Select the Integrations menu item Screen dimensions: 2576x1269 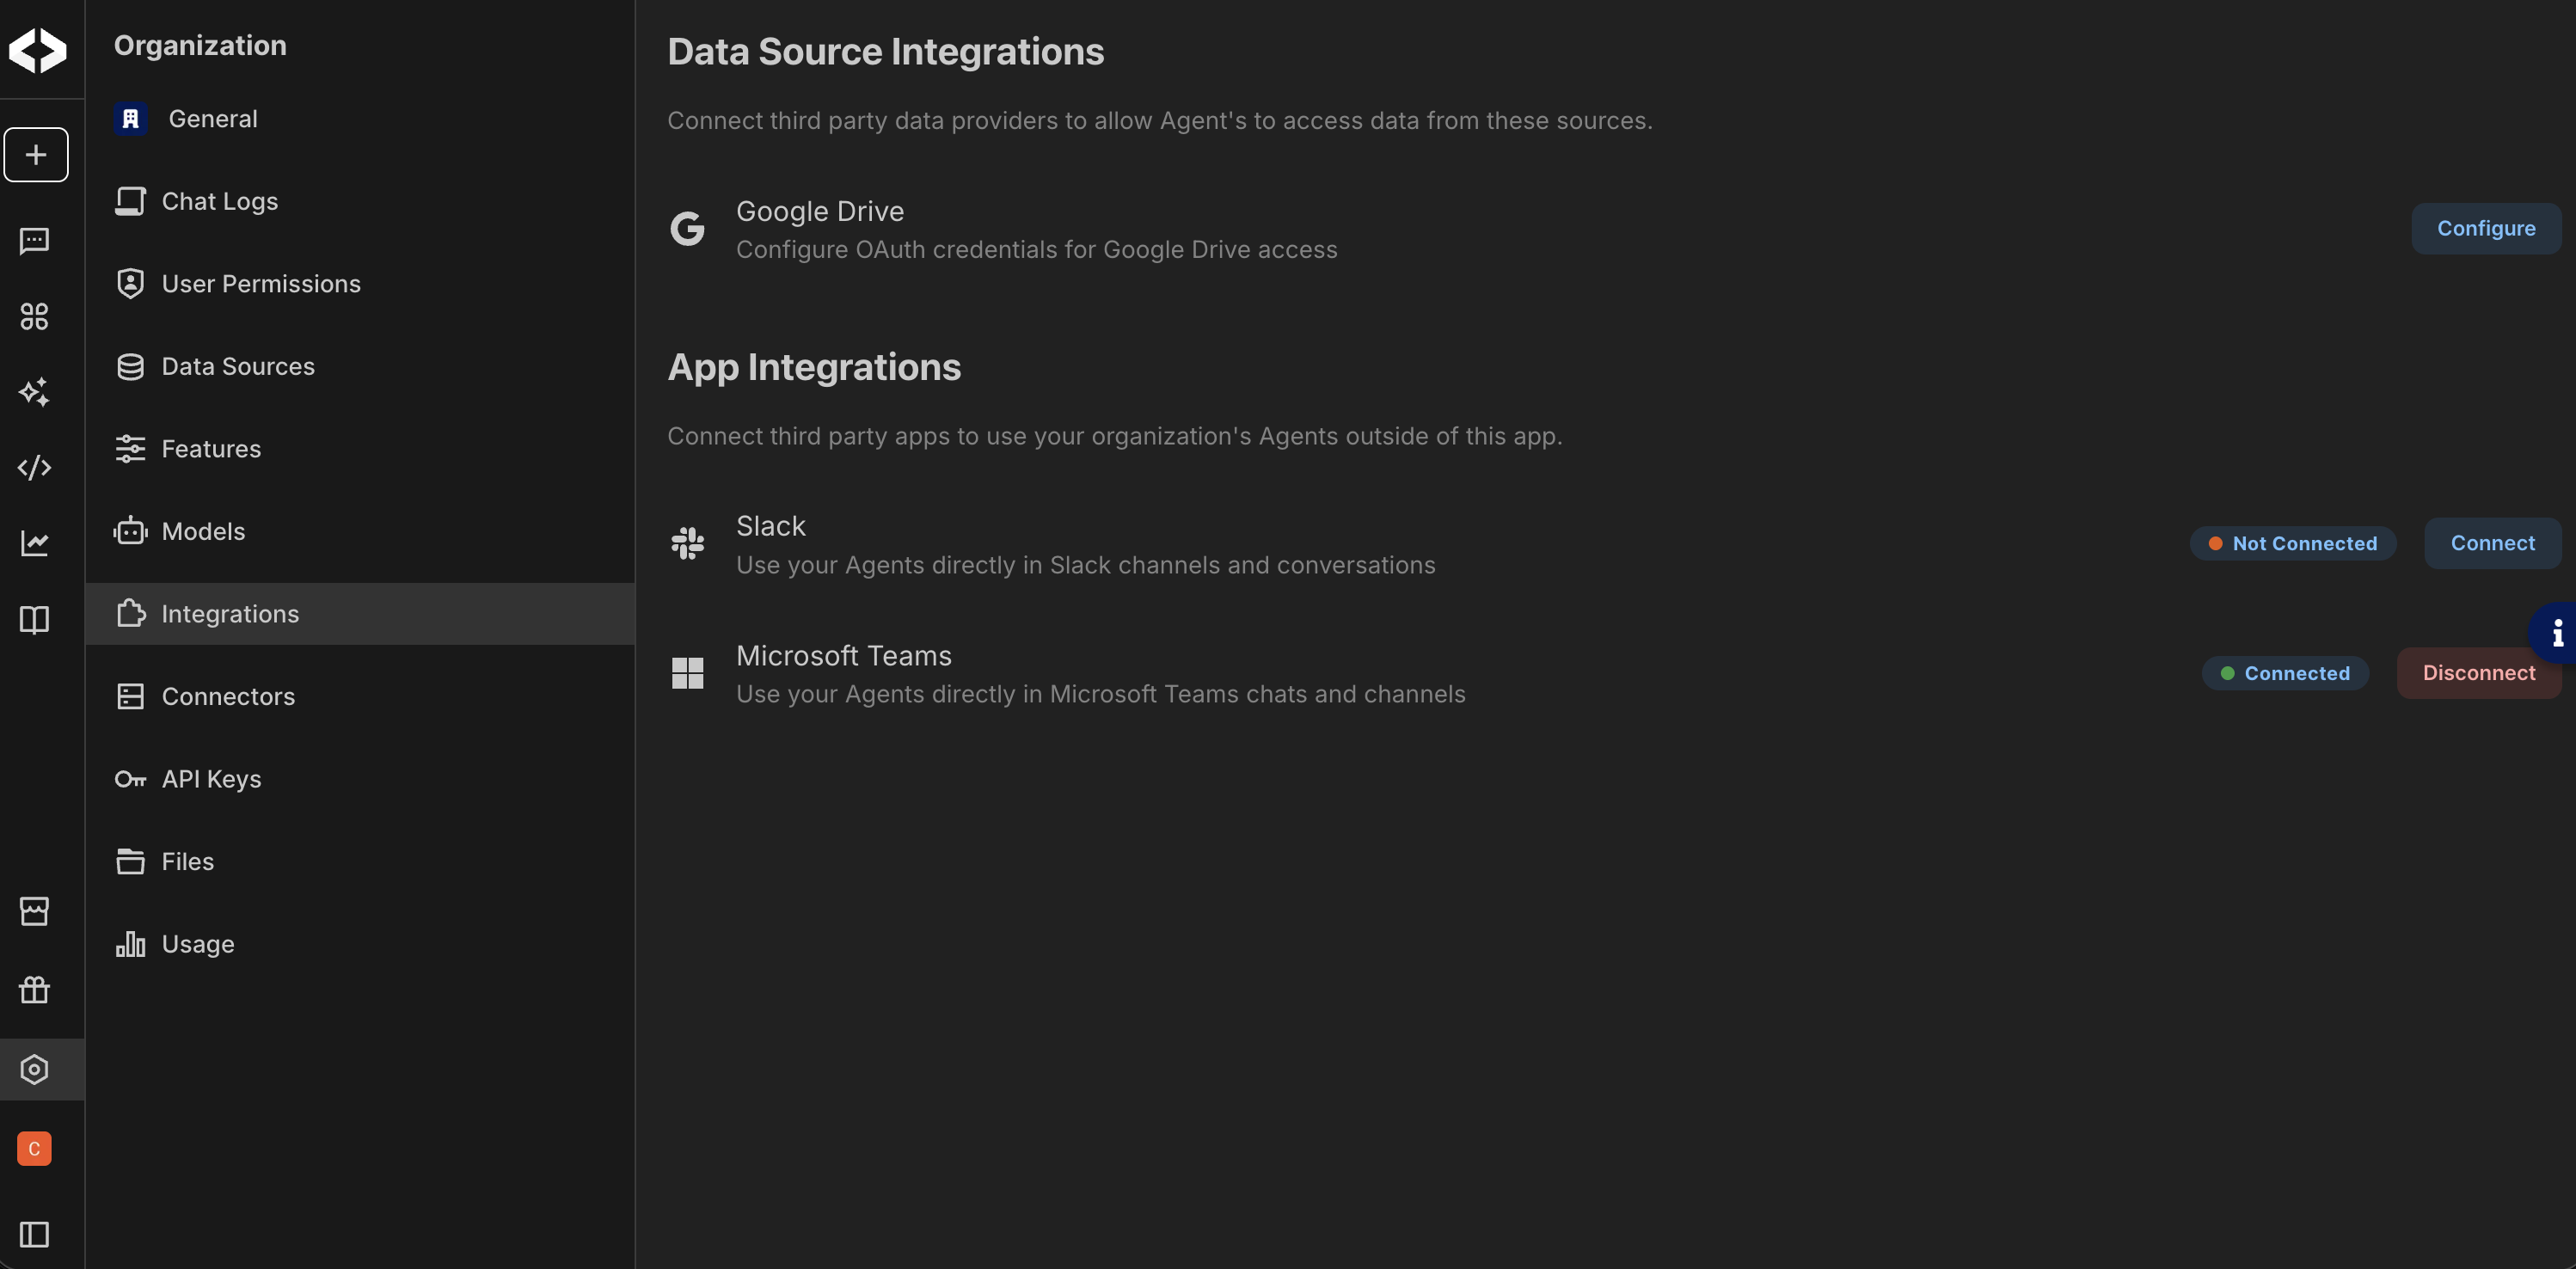[x=360, y=614]
